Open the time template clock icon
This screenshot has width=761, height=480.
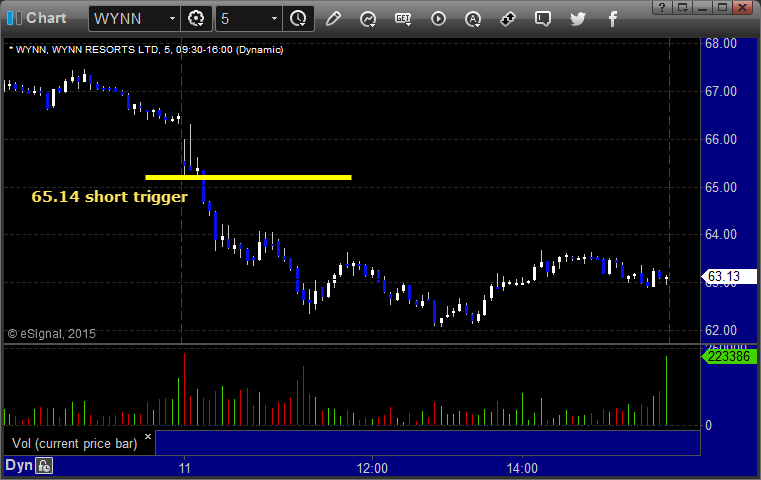[x=298, y=19]
